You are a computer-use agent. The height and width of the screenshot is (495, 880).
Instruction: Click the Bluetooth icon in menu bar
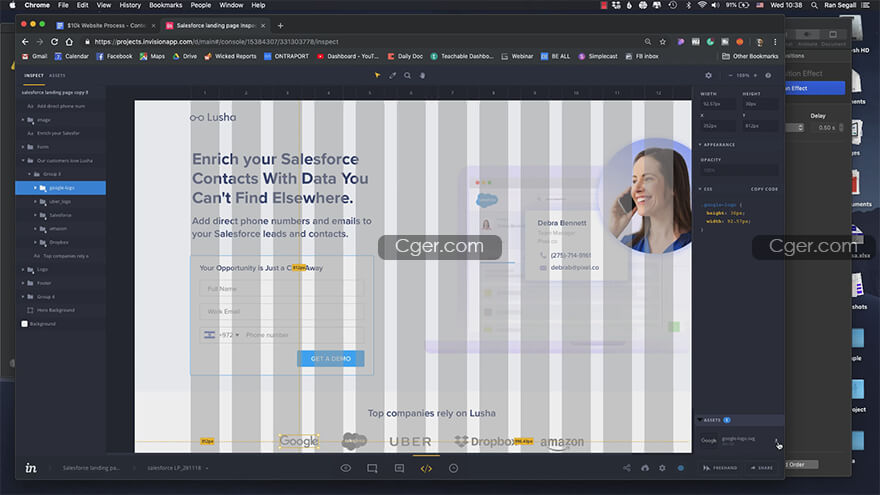[x=689, y=5]
